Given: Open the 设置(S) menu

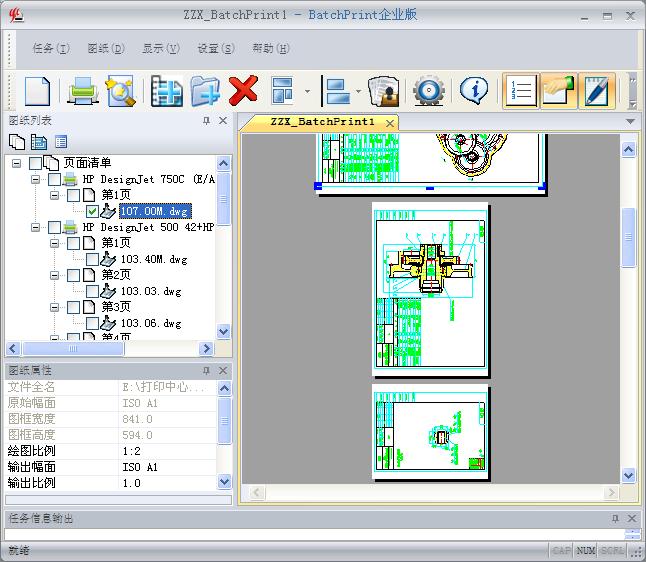Looking at the screenshot, I should 216,49.
